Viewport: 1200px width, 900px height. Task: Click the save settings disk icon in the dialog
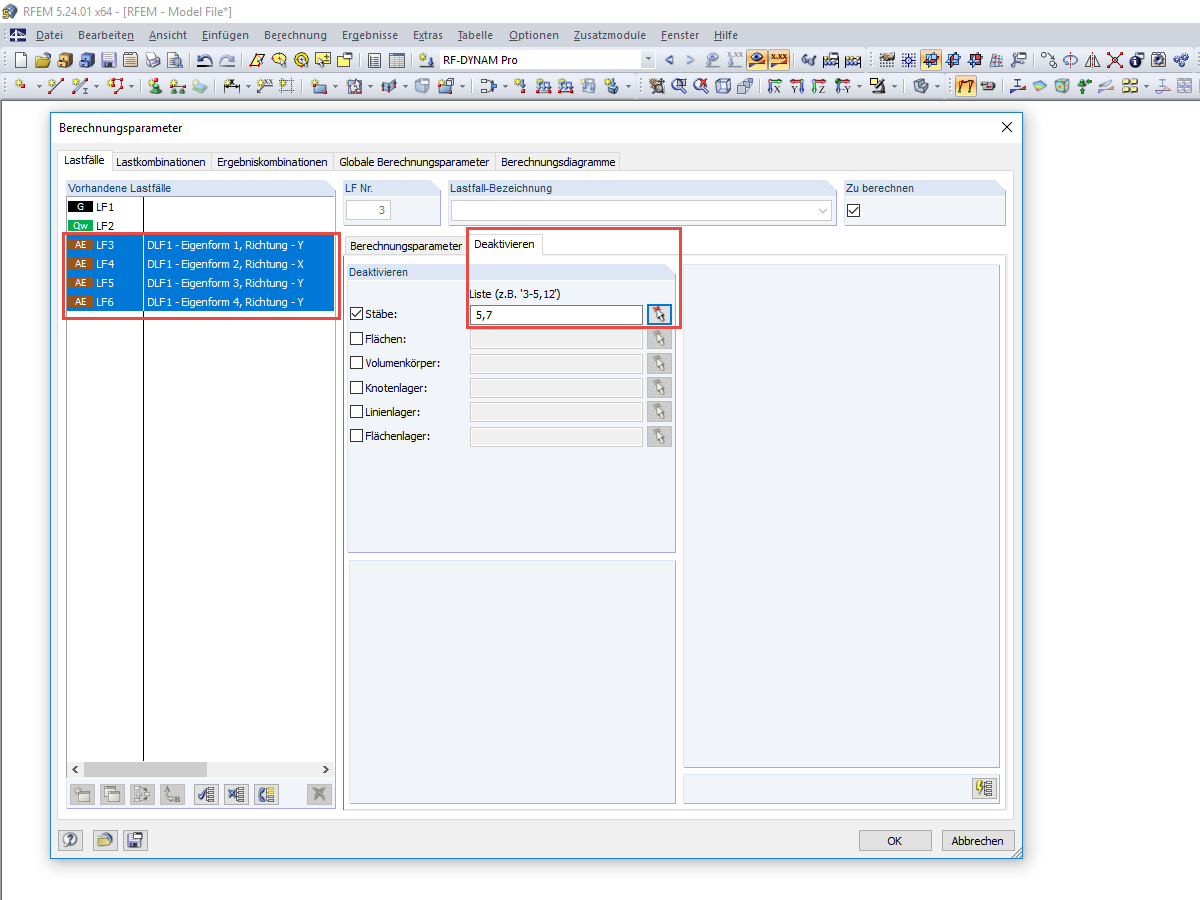[x=136, y=841]
